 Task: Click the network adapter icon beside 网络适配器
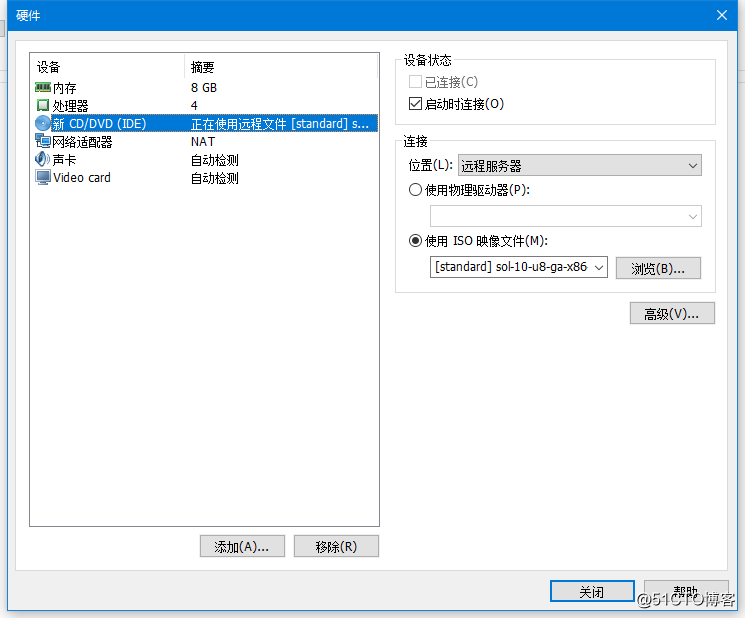(43, 141)
